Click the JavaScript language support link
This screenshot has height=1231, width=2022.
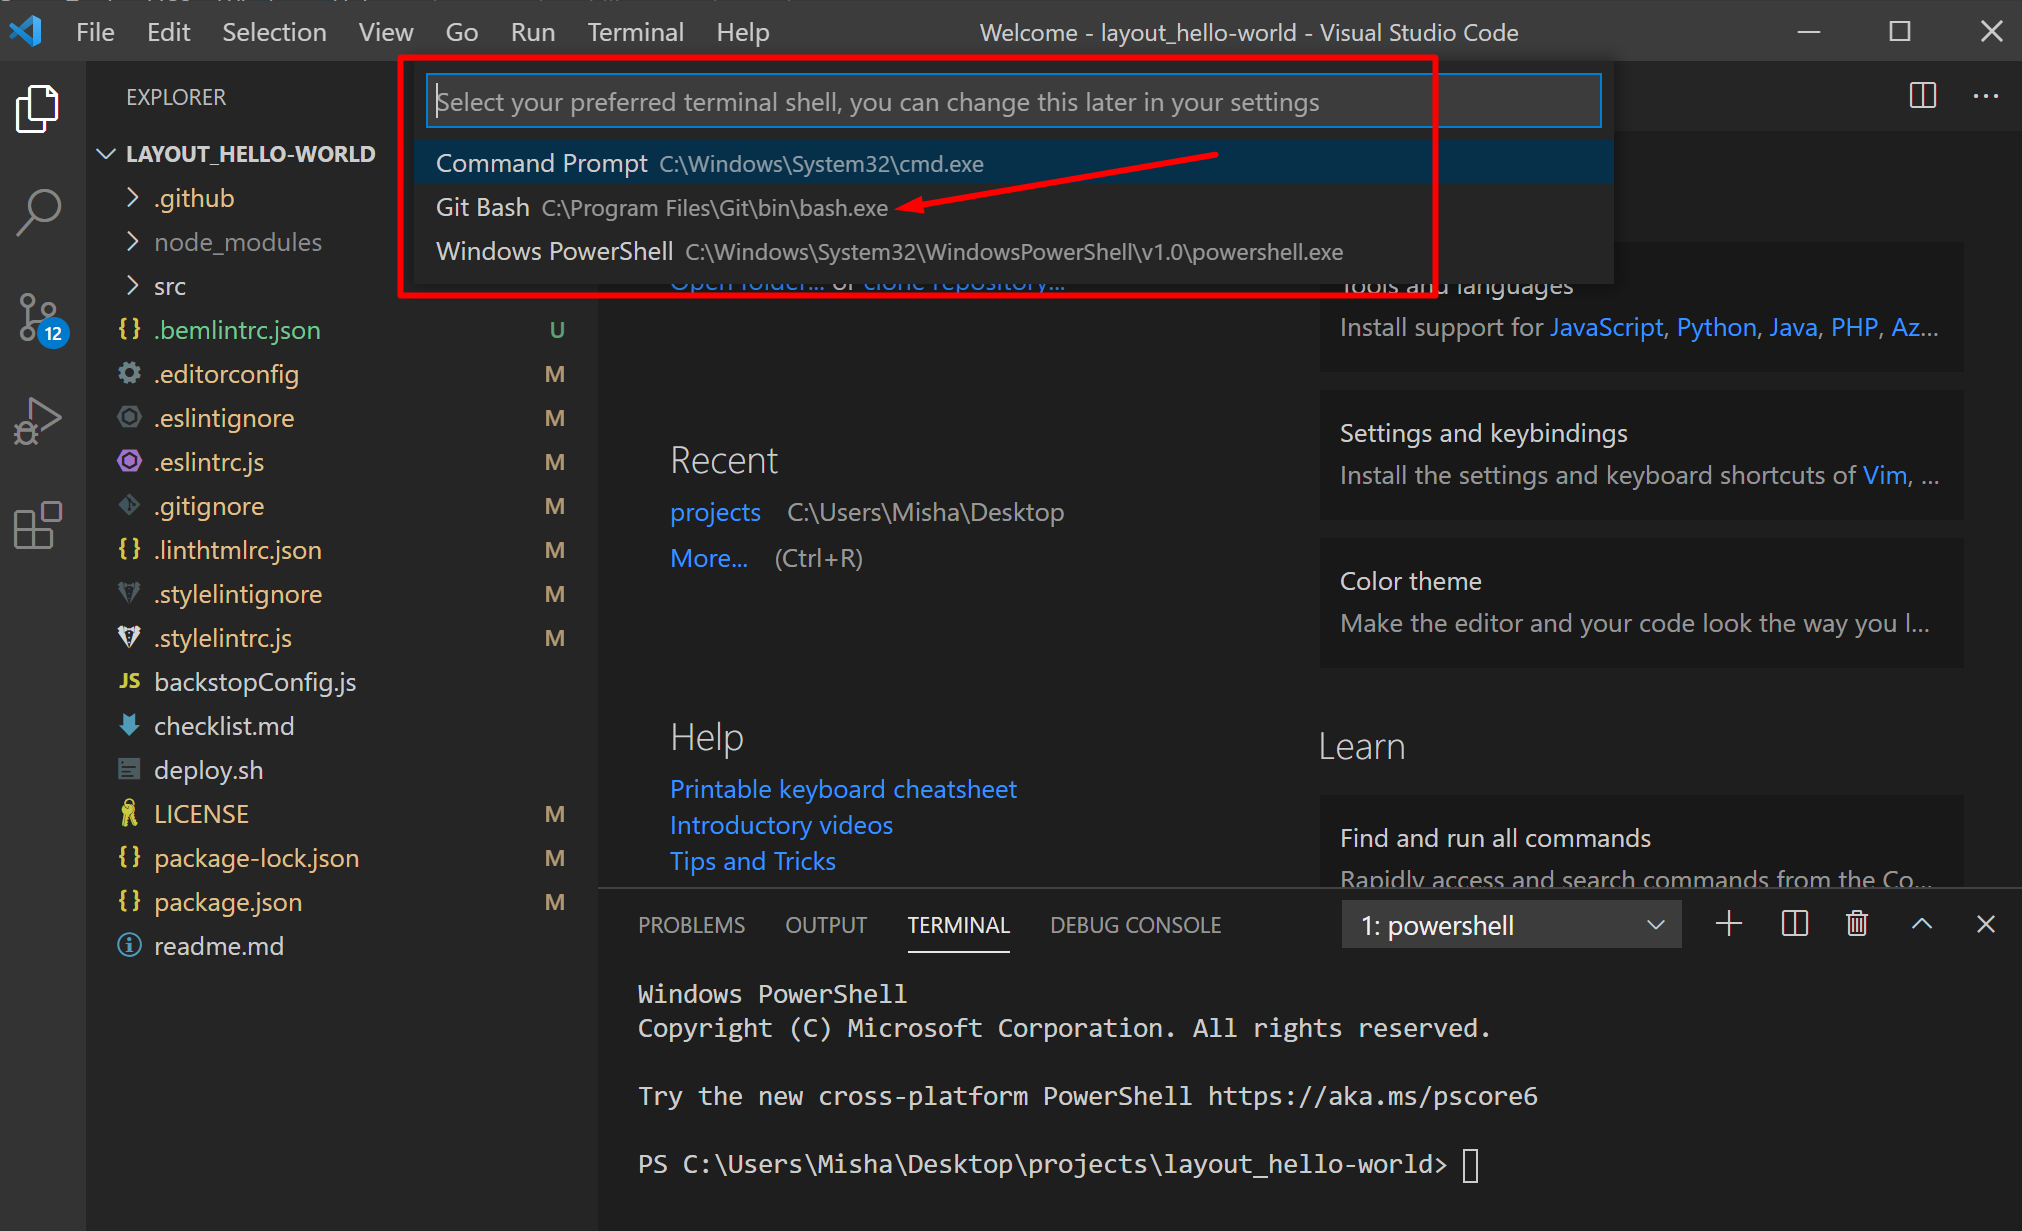[x=1606, y=327]
